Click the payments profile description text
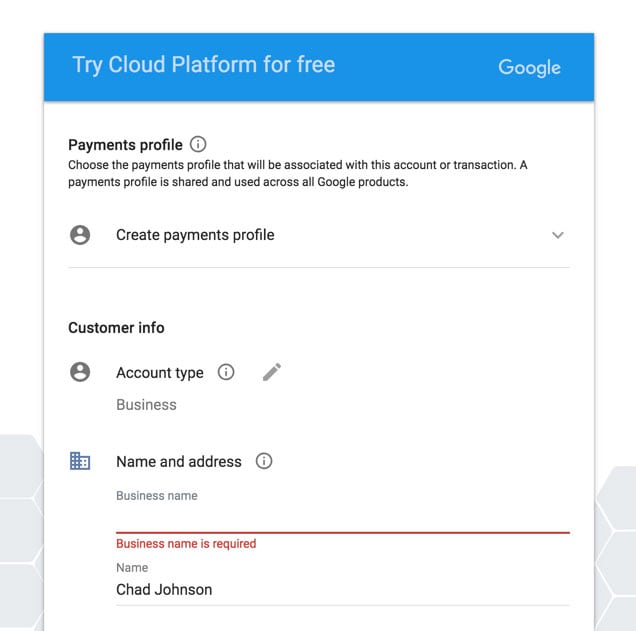 (298, 174)
